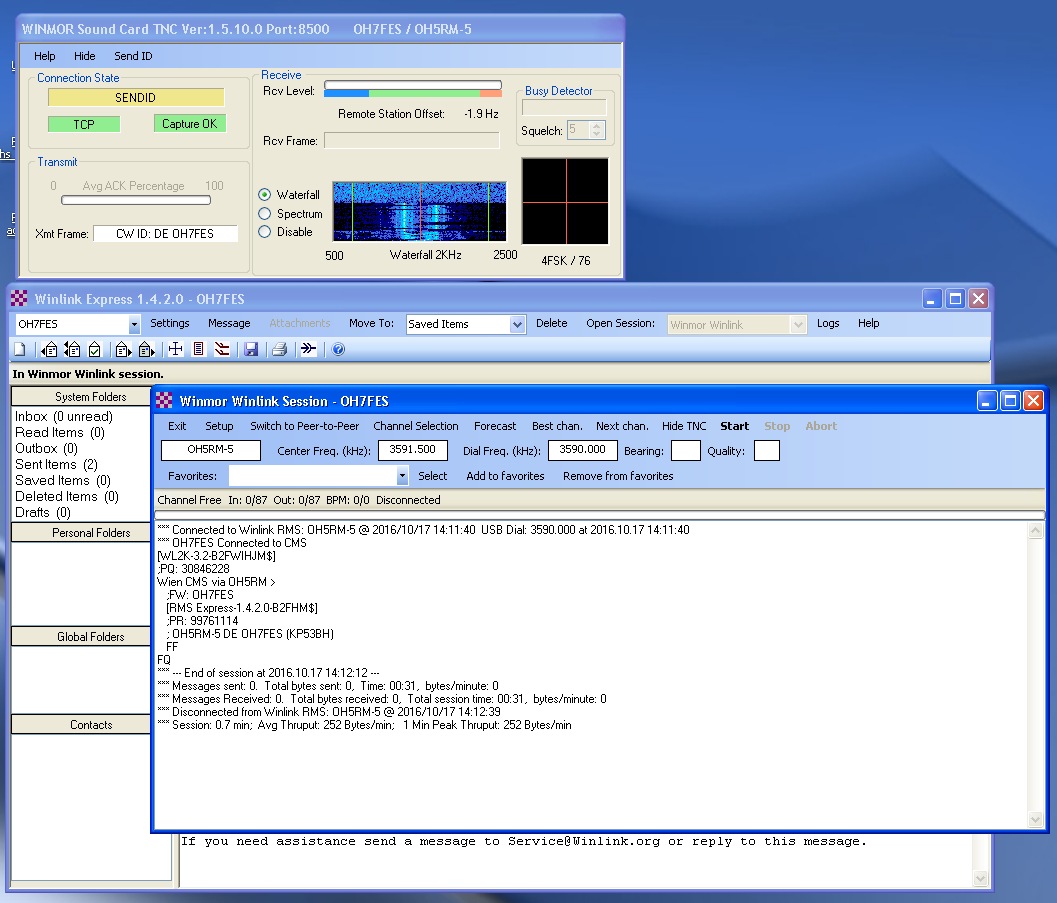Image resolution: width=1057 pixels, height=903 pixels.
Task: Open the Open Session Winmor Winlink dropdown
Action: coord(798,324)
